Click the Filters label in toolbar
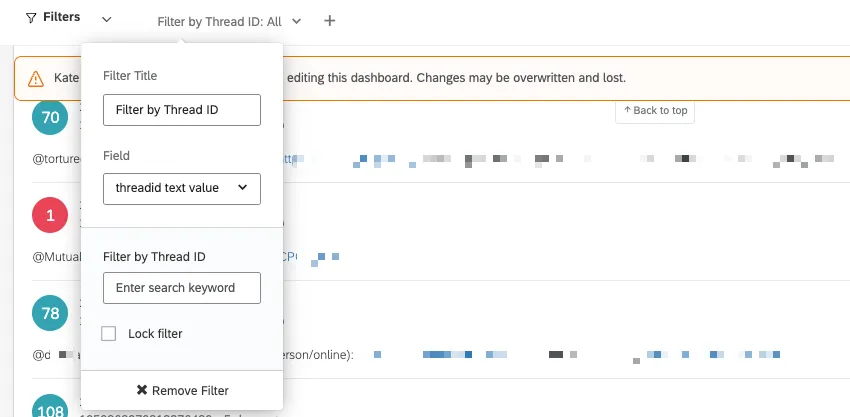850x417 pixels. (62, 18)
